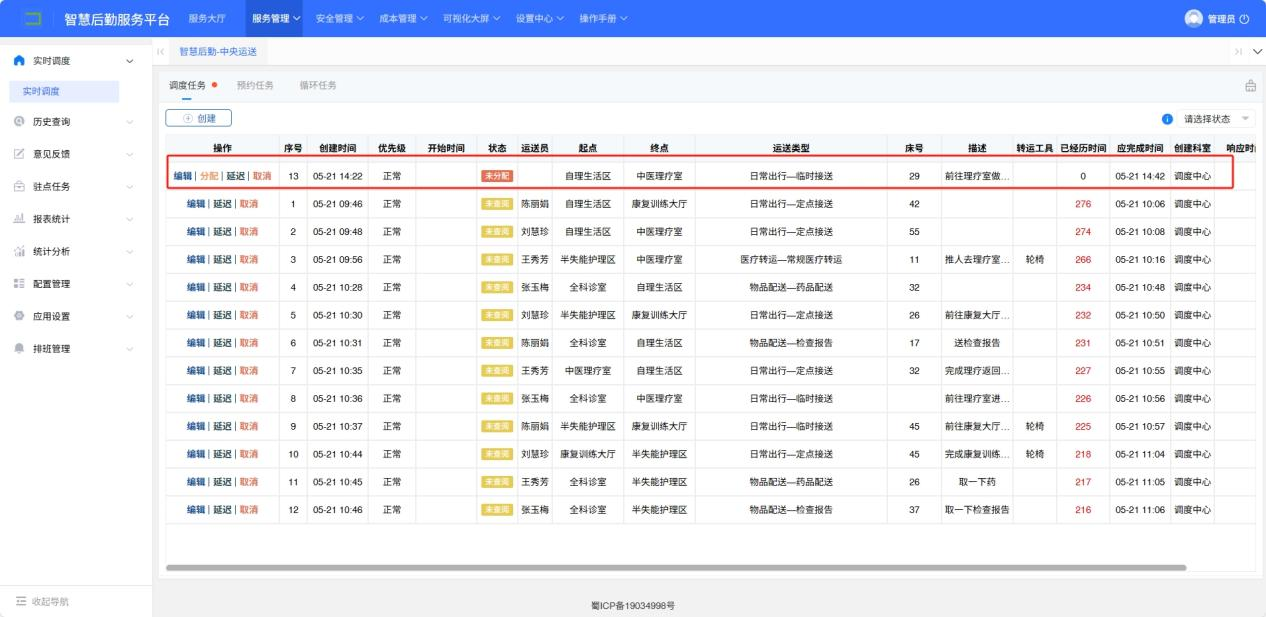Switch to the 循环任务 tab
Viewport: 1266px width, 617px height.
[x=318, y=85]
